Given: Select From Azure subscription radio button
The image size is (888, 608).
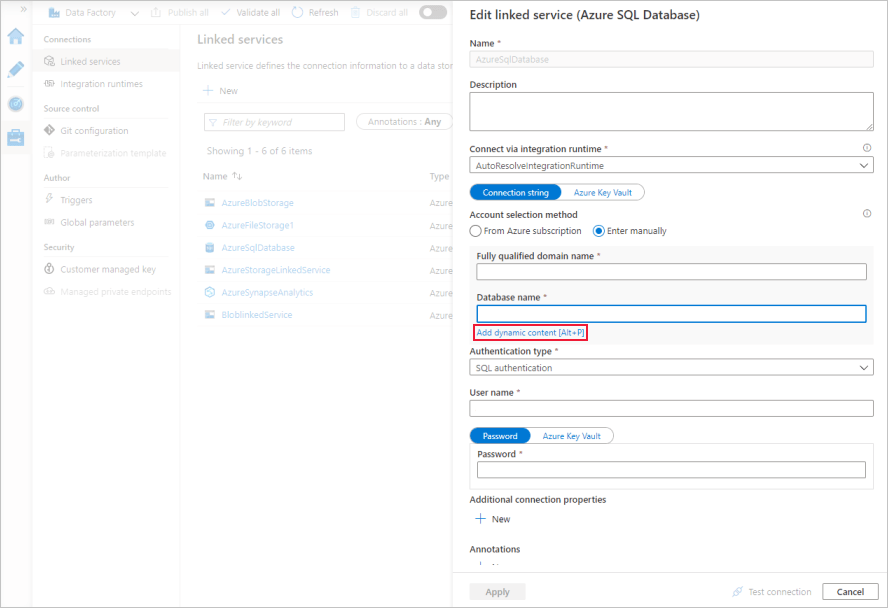Looking at the screenshot, I should (x=476, y=231).
